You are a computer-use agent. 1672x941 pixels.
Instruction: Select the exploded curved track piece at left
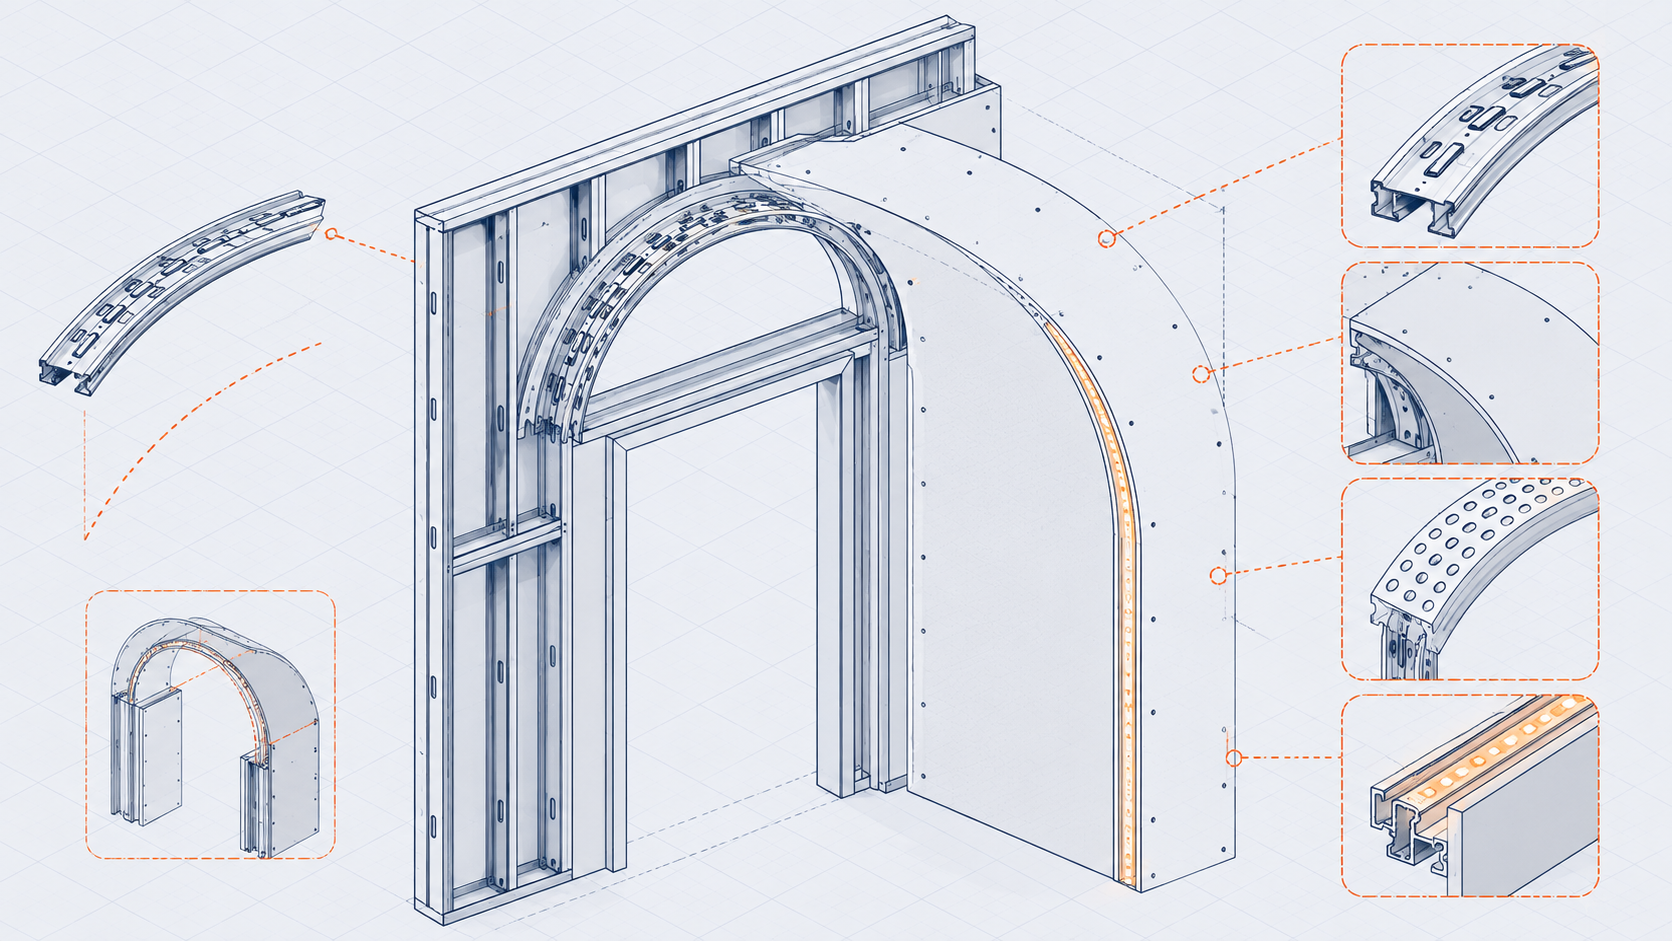coord(183,291)
